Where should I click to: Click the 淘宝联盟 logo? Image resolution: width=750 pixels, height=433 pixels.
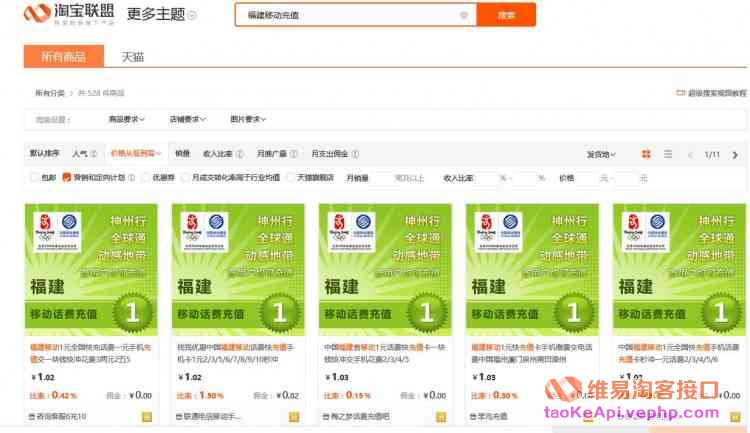tap(69, 14)
